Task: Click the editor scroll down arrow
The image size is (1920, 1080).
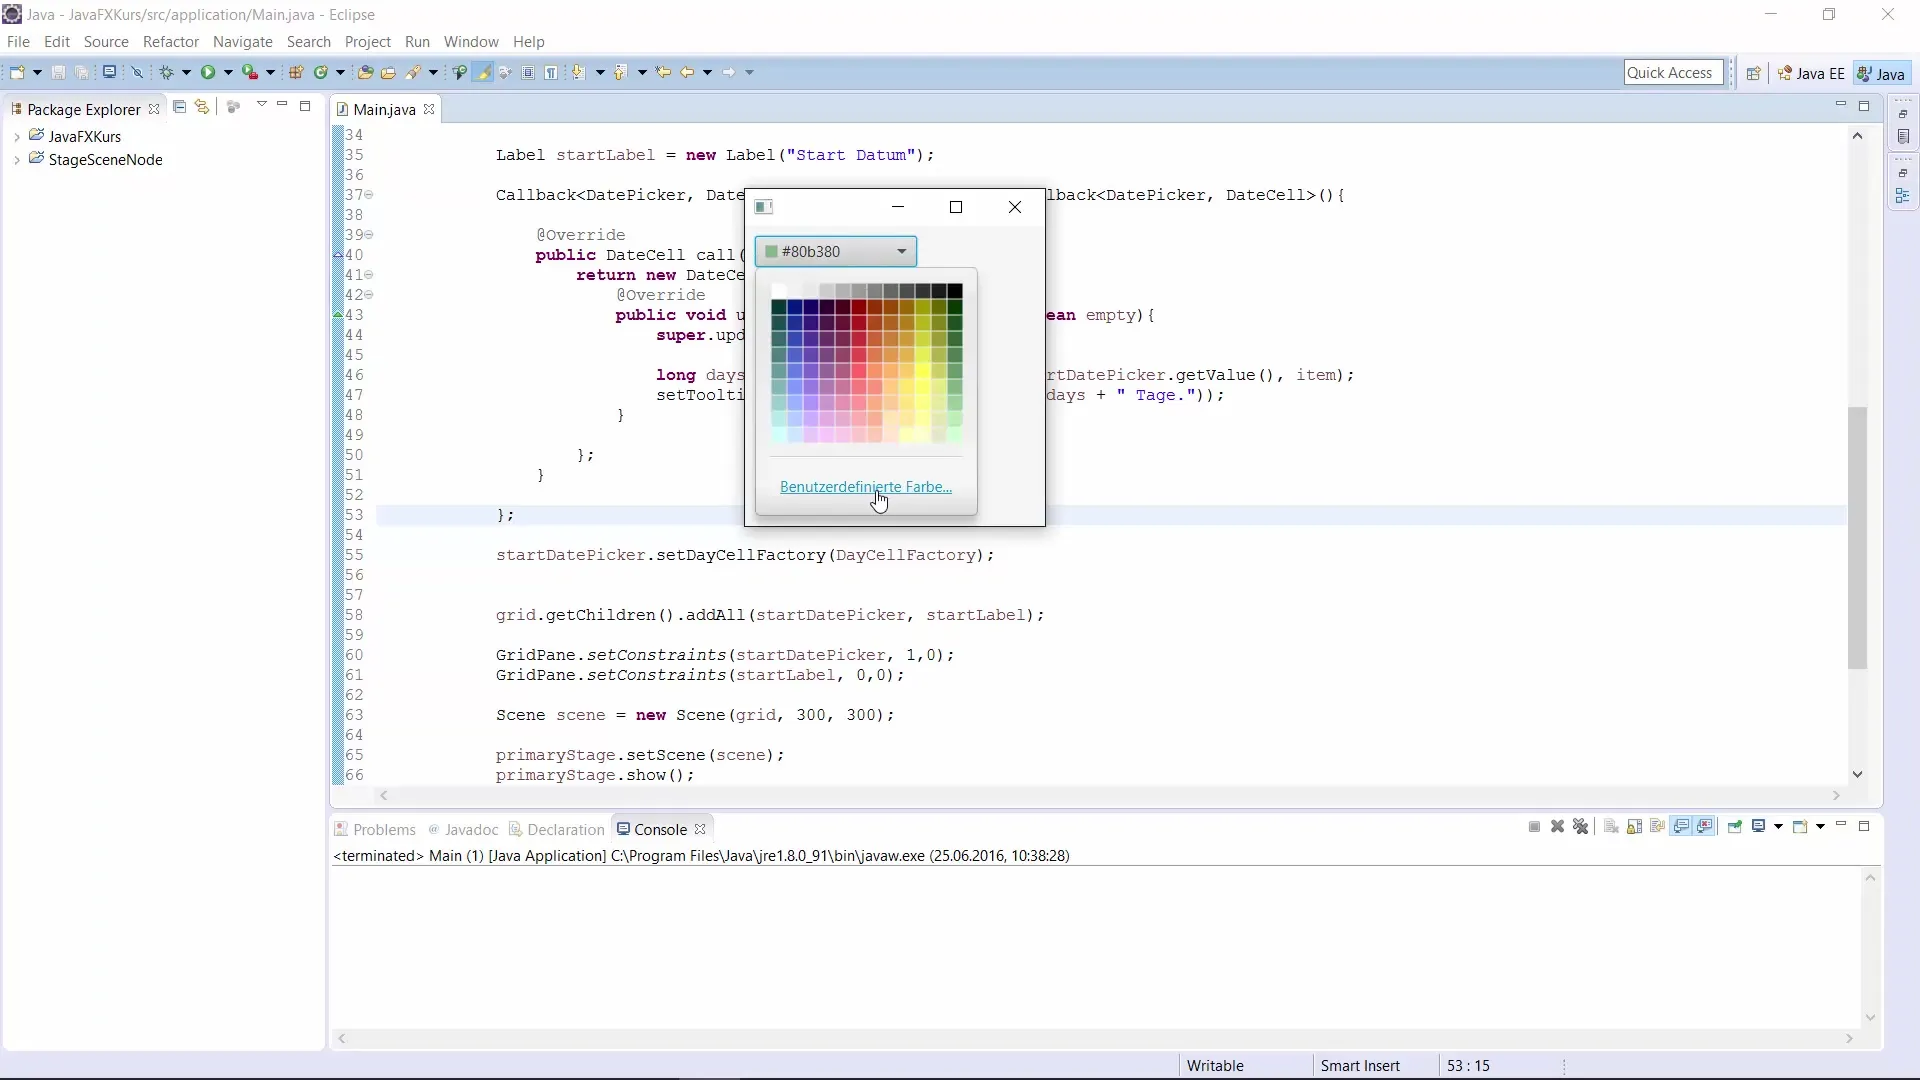Action: click(x=1857, y=774)
